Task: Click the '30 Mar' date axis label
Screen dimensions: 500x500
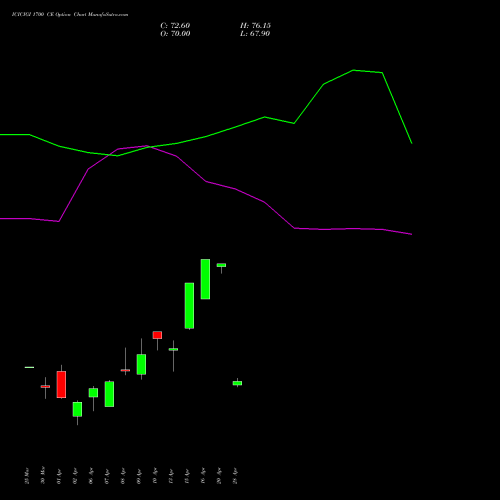Action: point(43,475)
